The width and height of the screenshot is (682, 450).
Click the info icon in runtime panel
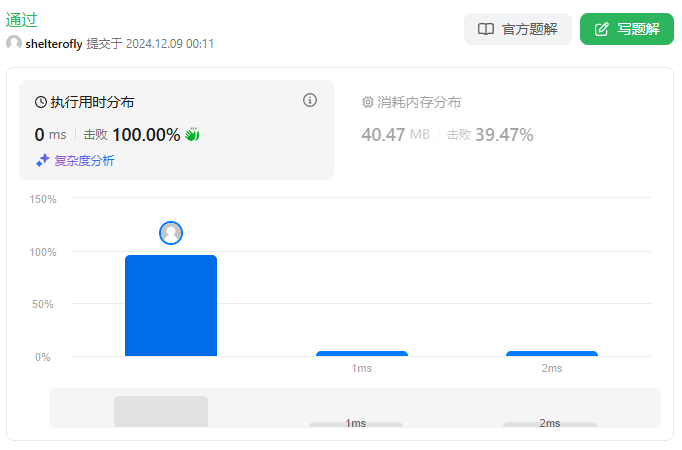tap(310, 100)
